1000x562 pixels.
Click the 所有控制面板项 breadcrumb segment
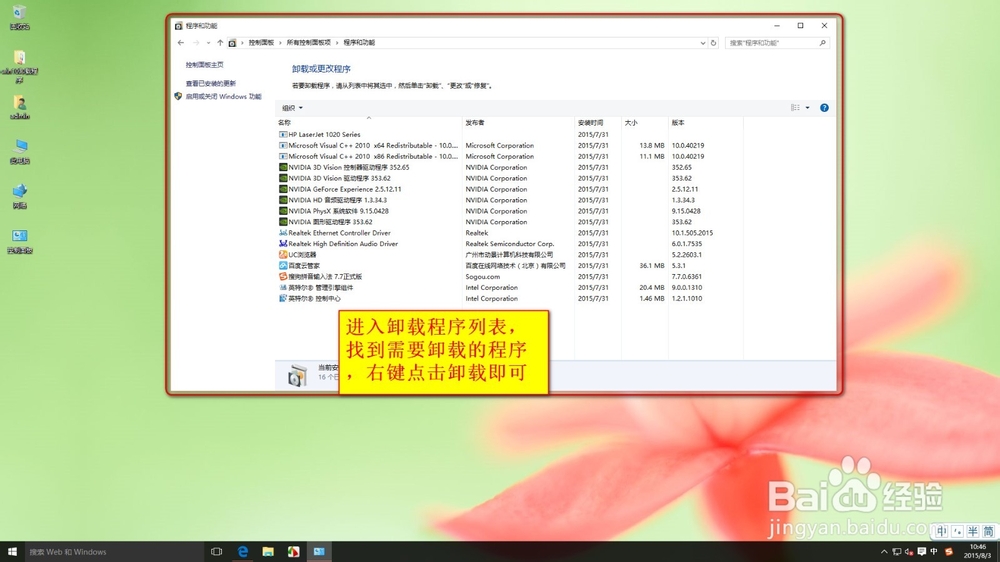309,43
